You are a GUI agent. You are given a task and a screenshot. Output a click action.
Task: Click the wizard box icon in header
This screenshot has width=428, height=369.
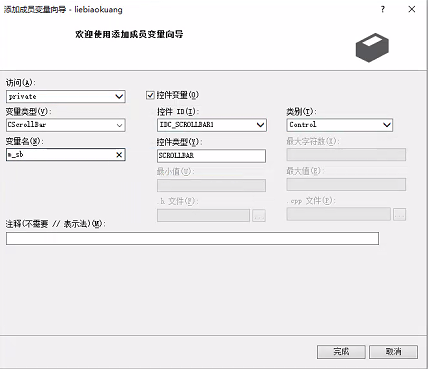point(372,47)
